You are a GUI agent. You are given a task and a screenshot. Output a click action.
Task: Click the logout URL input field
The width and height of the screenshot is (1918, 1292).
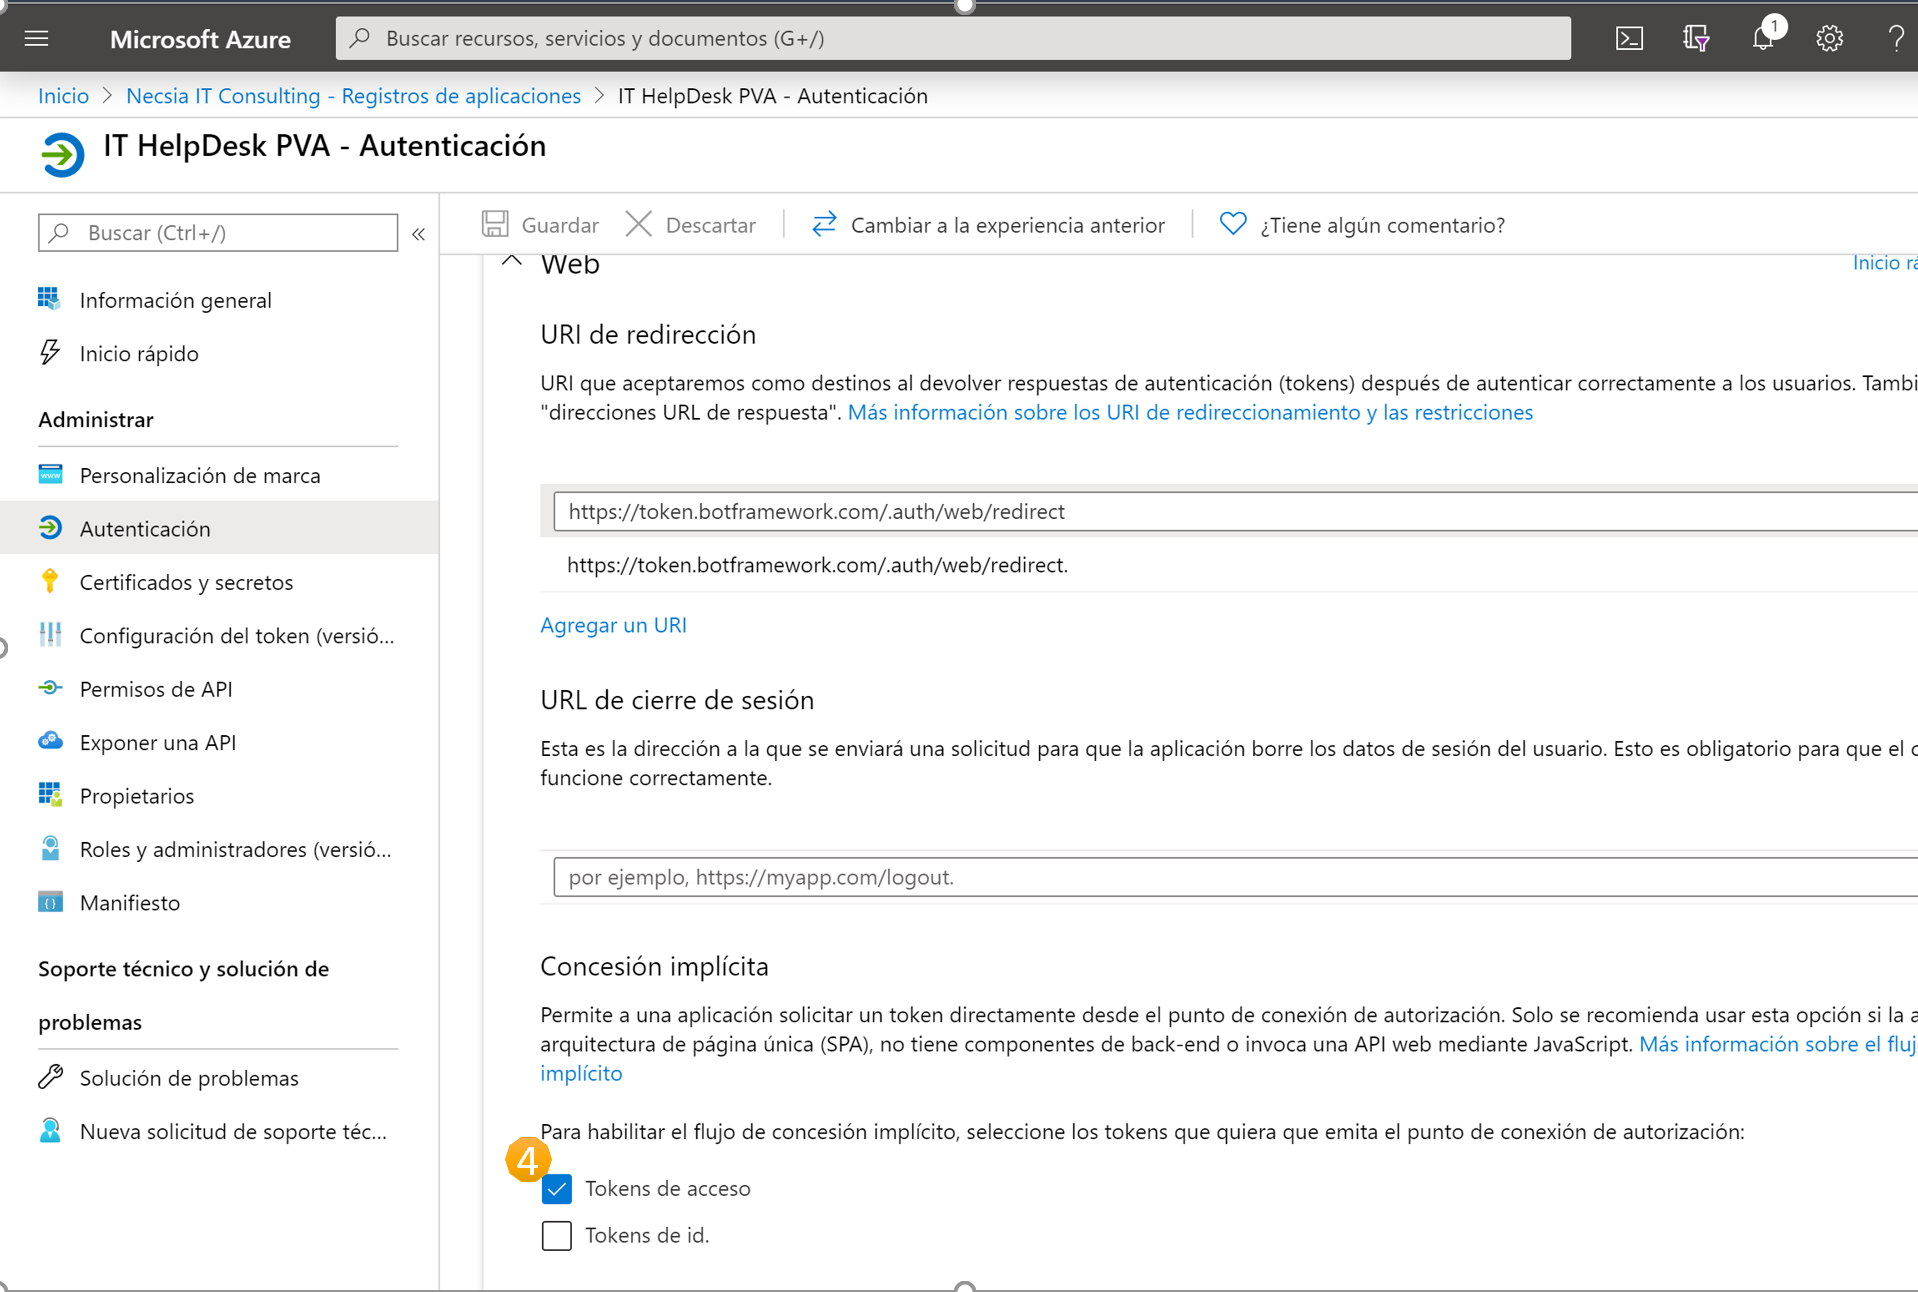1000,876
